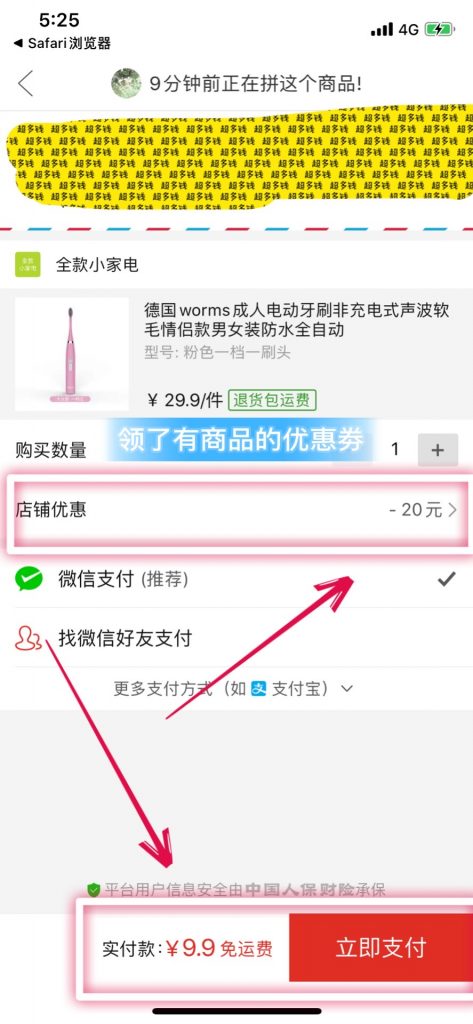Open the 全款小家电 store name

tap(97, 264)
